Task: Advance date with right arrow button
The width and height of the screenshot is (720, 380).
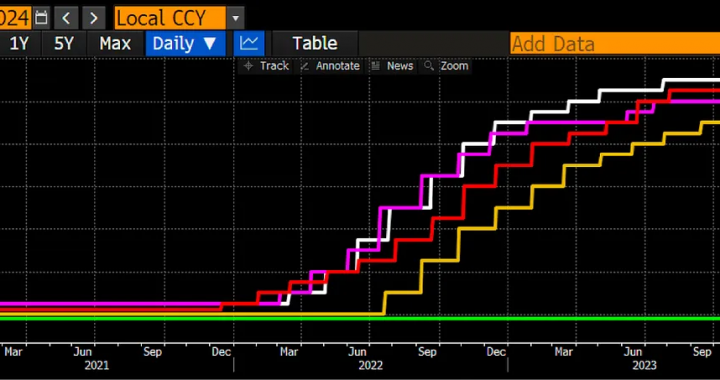Action: 94,18
